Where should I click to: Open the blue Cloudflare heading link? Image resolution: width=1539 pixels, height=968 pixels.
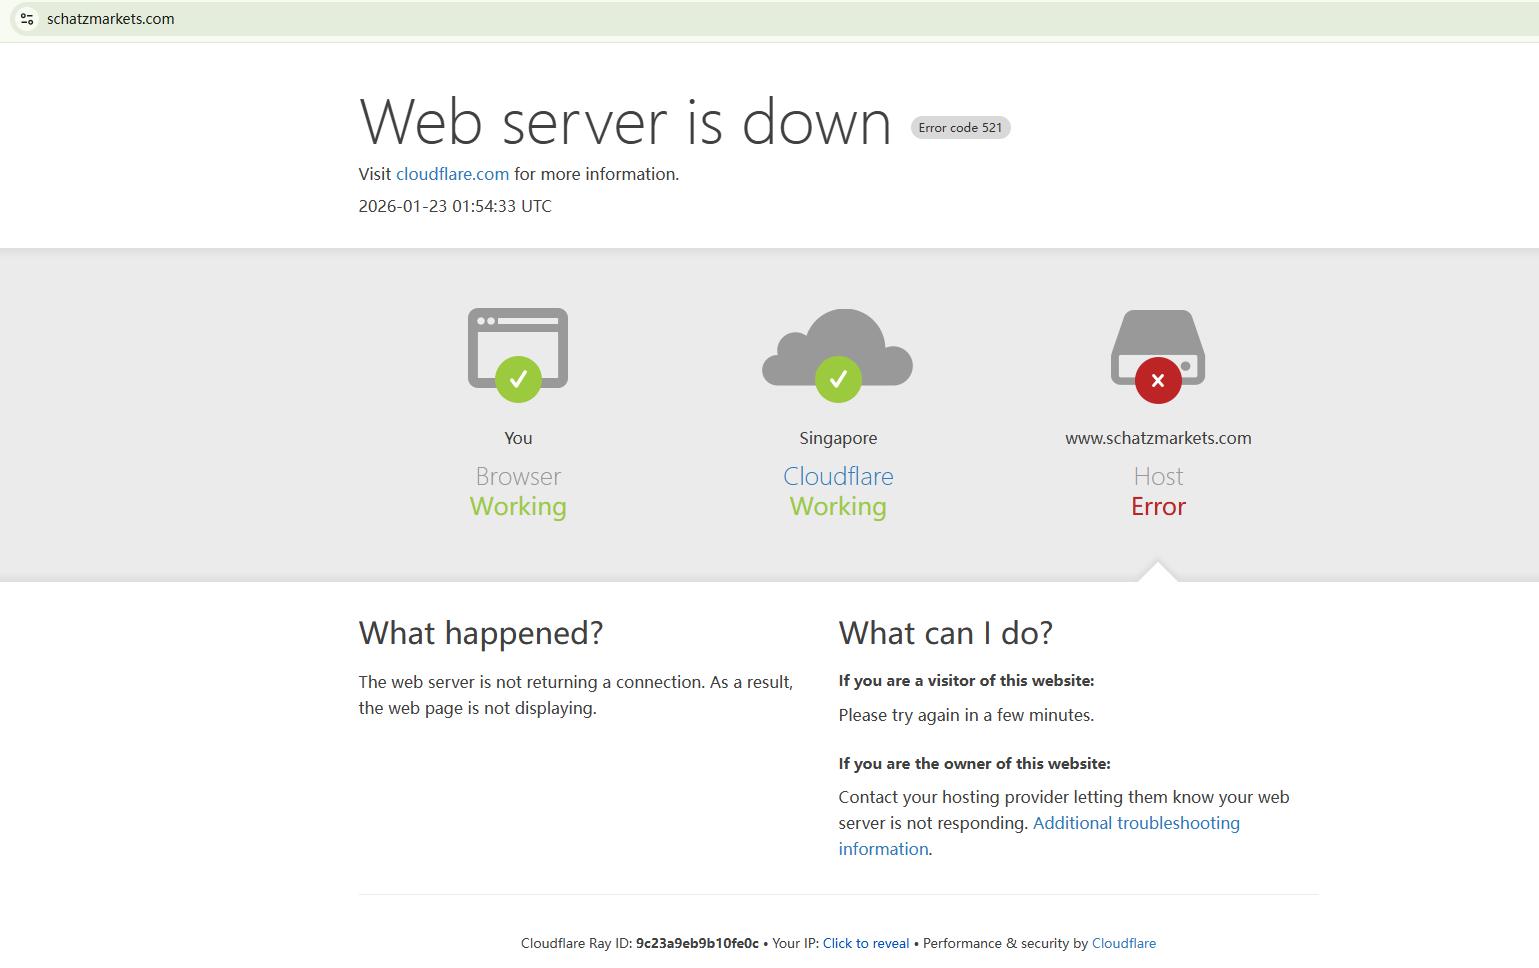838,476
